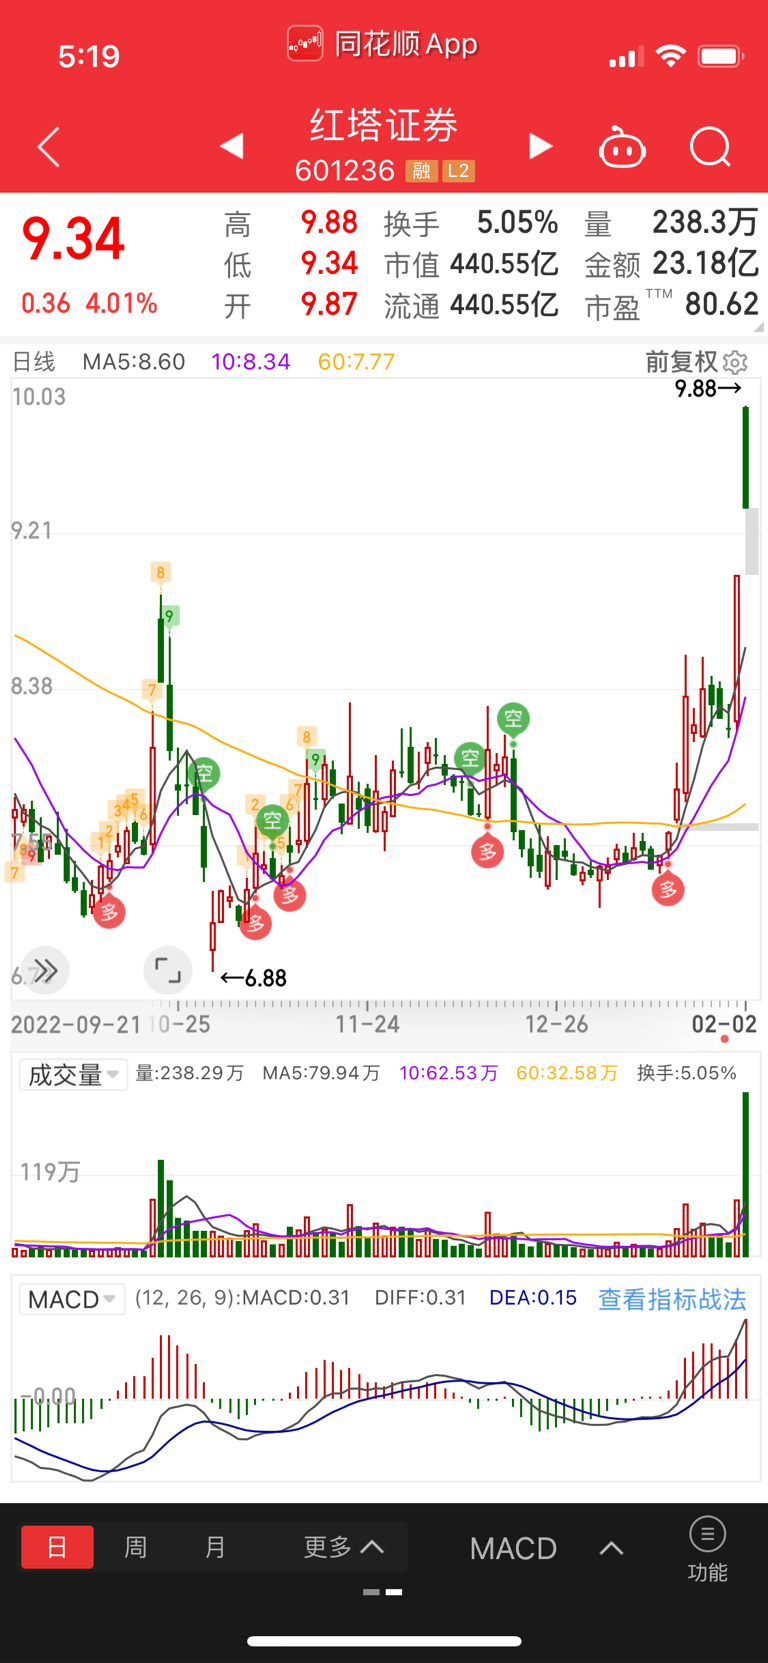Tap the red 多 marker near 12-26
The height and width of the screenshot is (1663, 768).
487,851
